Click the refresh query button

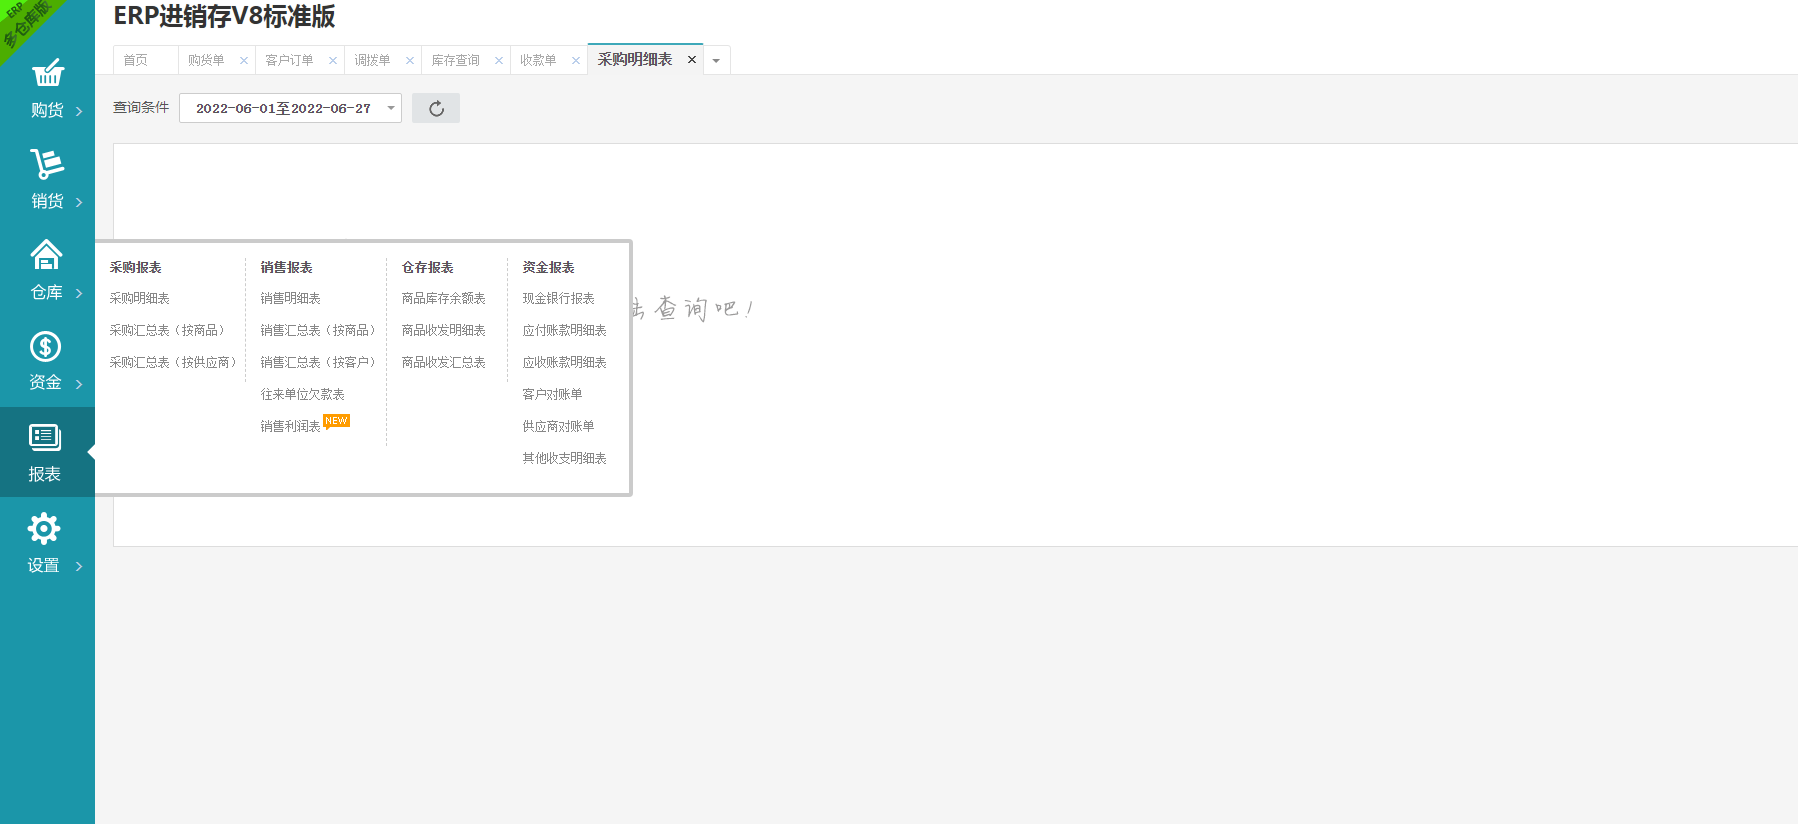pyautogui.click(x=436, y=108)
